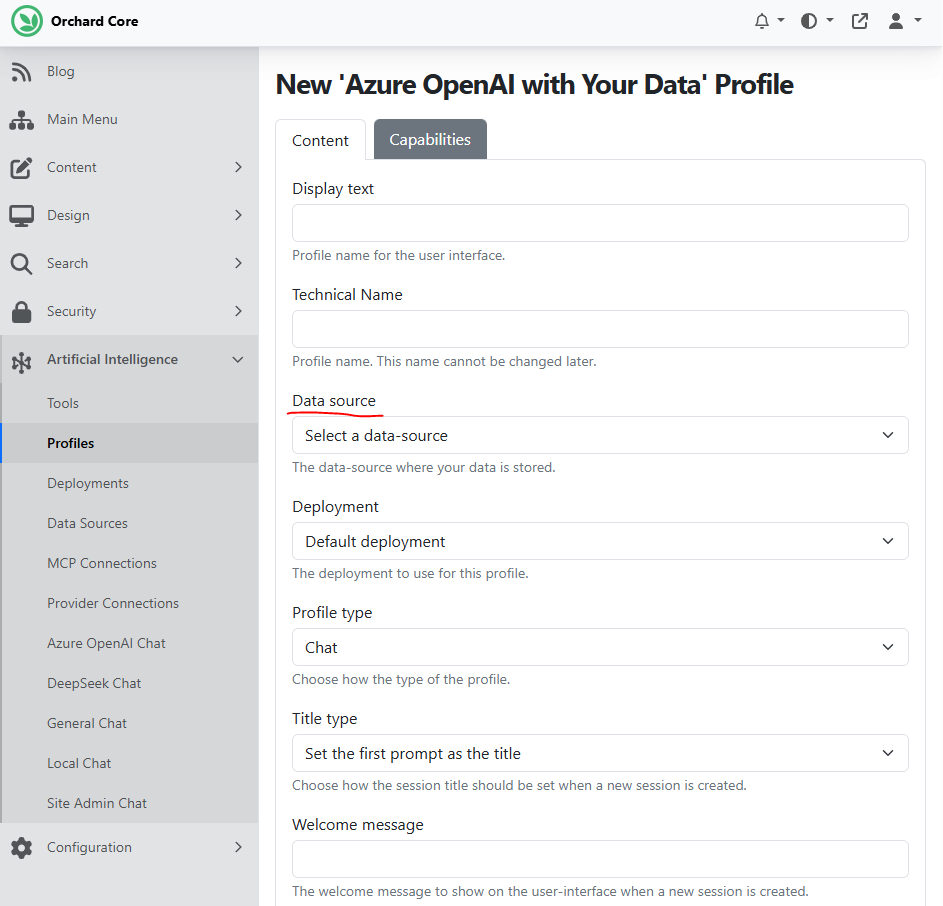The width and height of the screenshot is (943, 906).
Task: Click the Main Menu sitemap icon
Action: click(x=22, y=120)
